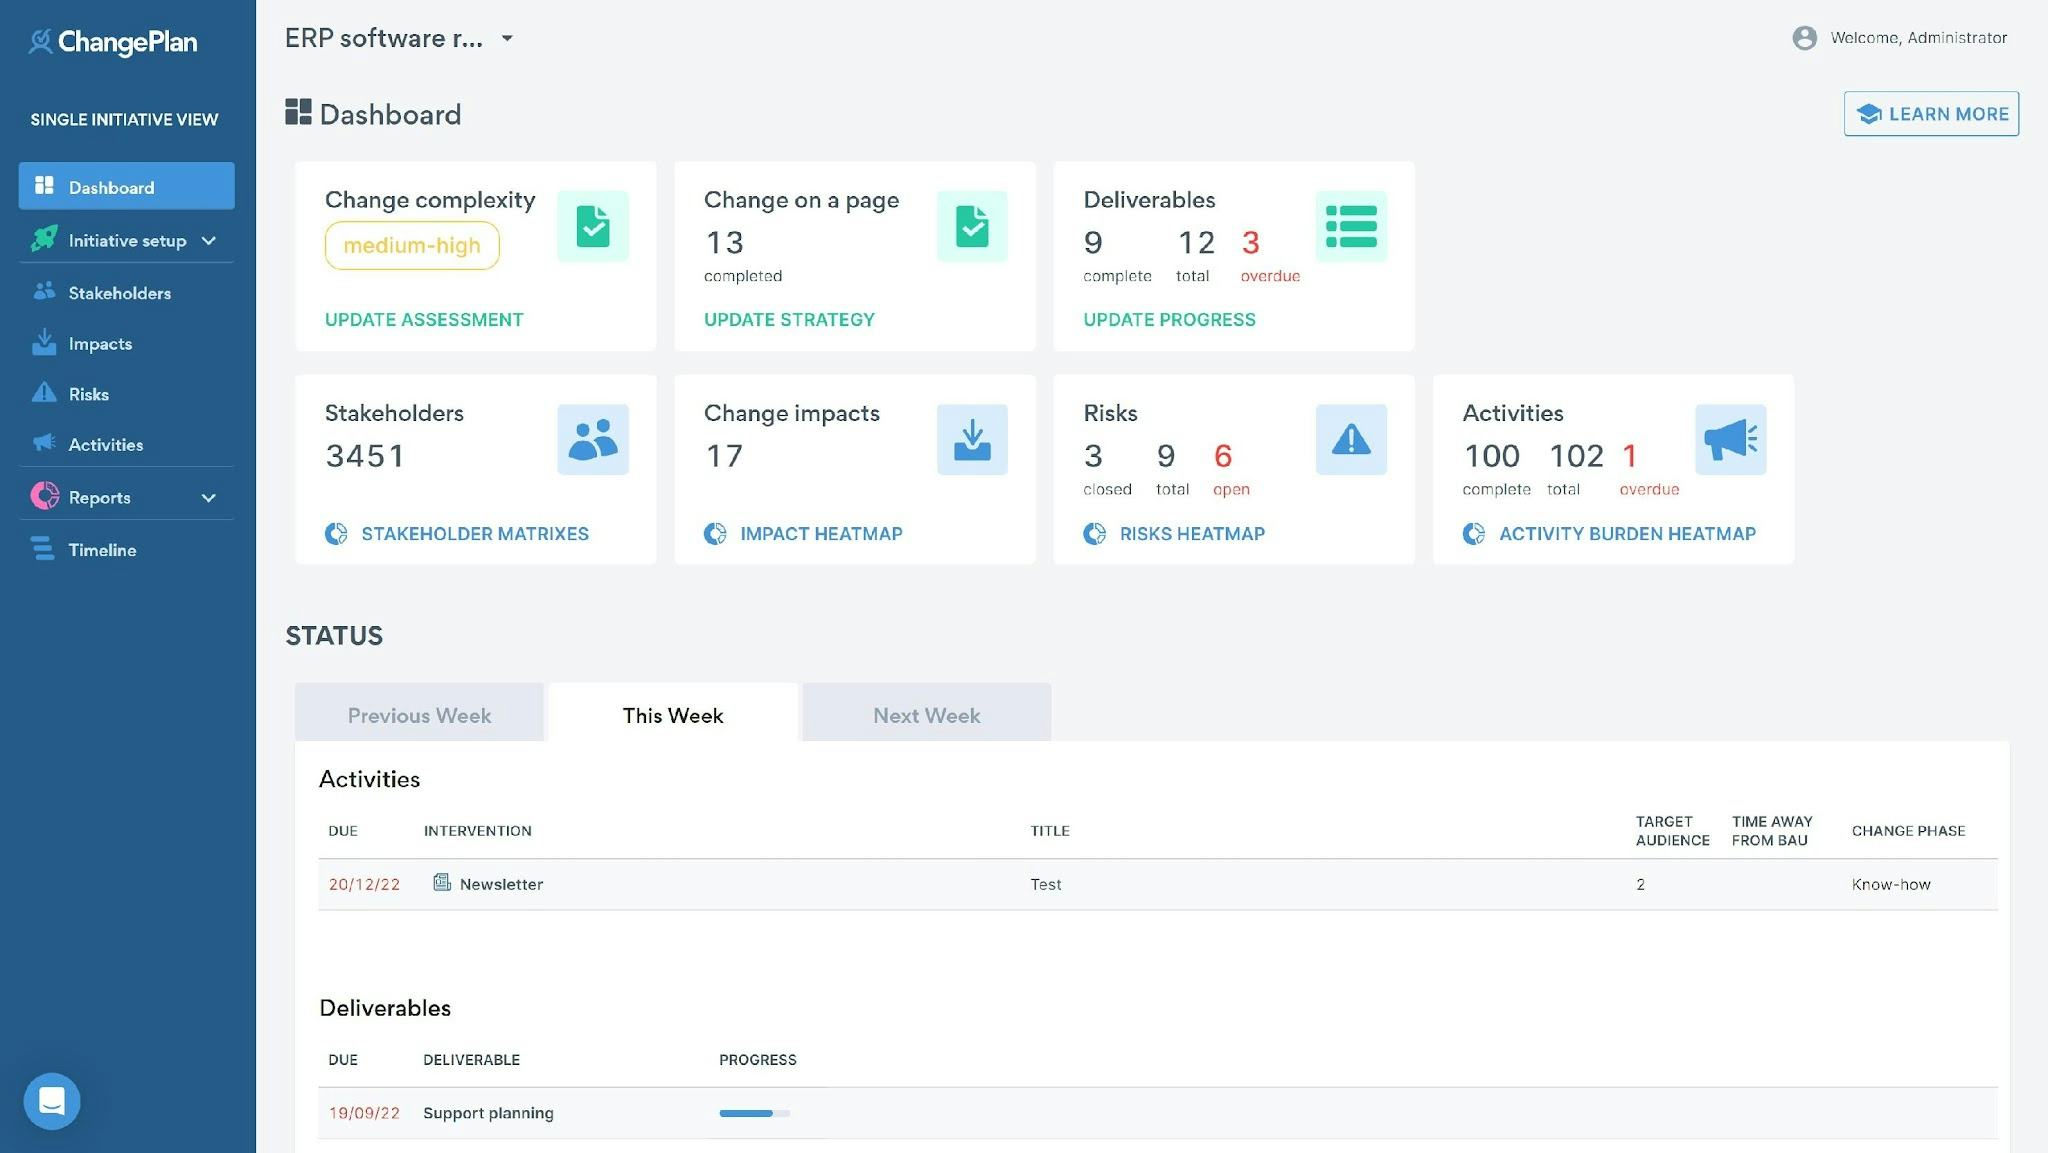The width and height of the screenshot is (2048, 1153).
Task: Click the UPDATE ASSESSMENT link
Action: tap(424, 319)
